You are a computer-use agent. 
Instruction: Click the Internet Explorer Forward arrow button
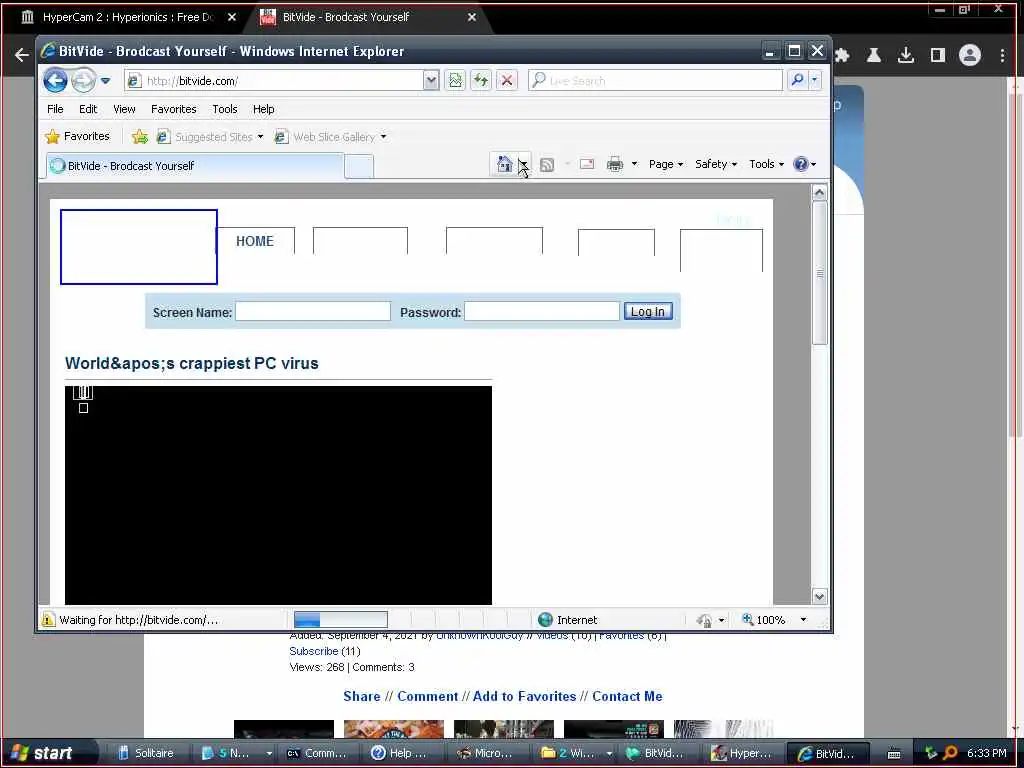click(x=83, y=80)
